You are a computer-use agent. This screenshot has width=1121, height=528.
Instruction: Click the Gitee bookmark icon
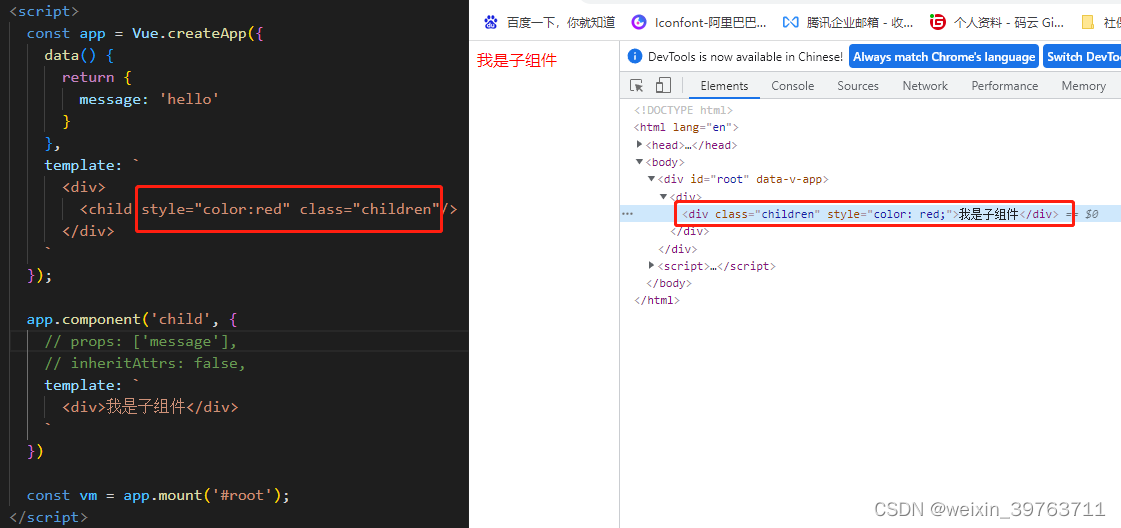pyautogui.click(x=937, y=22)
